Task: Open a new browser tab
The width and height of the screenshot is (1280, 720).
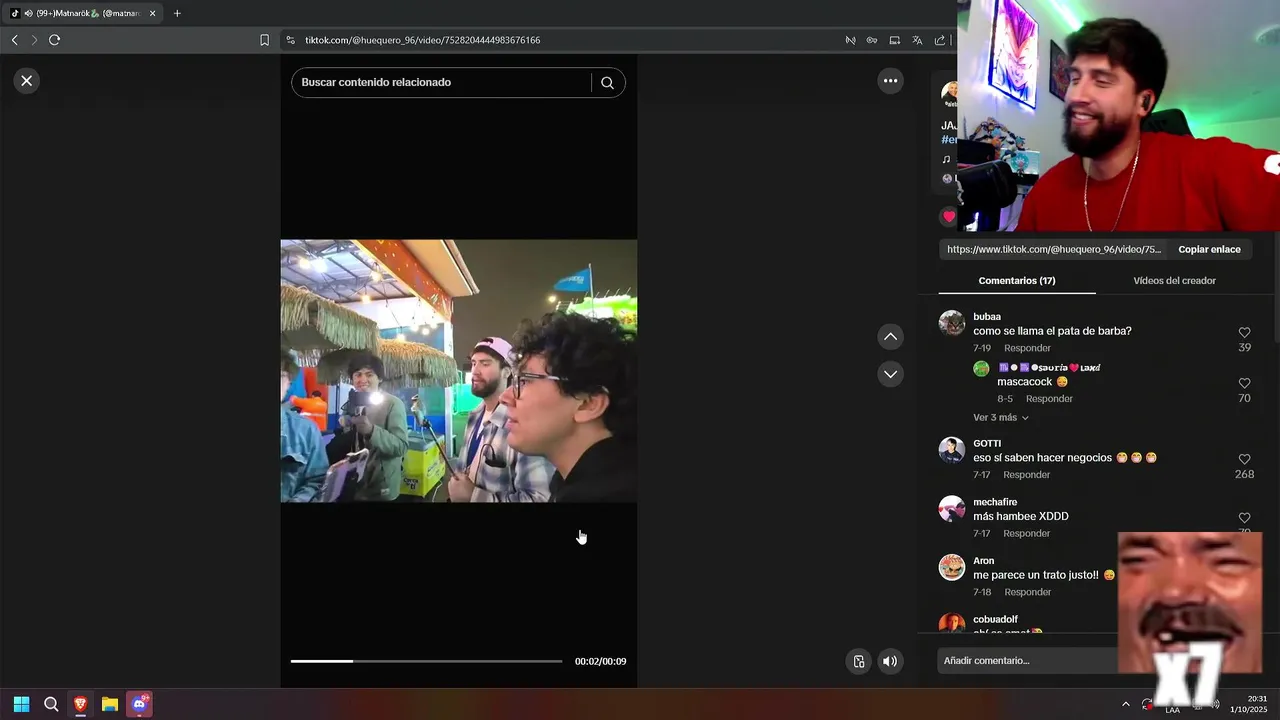Action: click(177, 13)
